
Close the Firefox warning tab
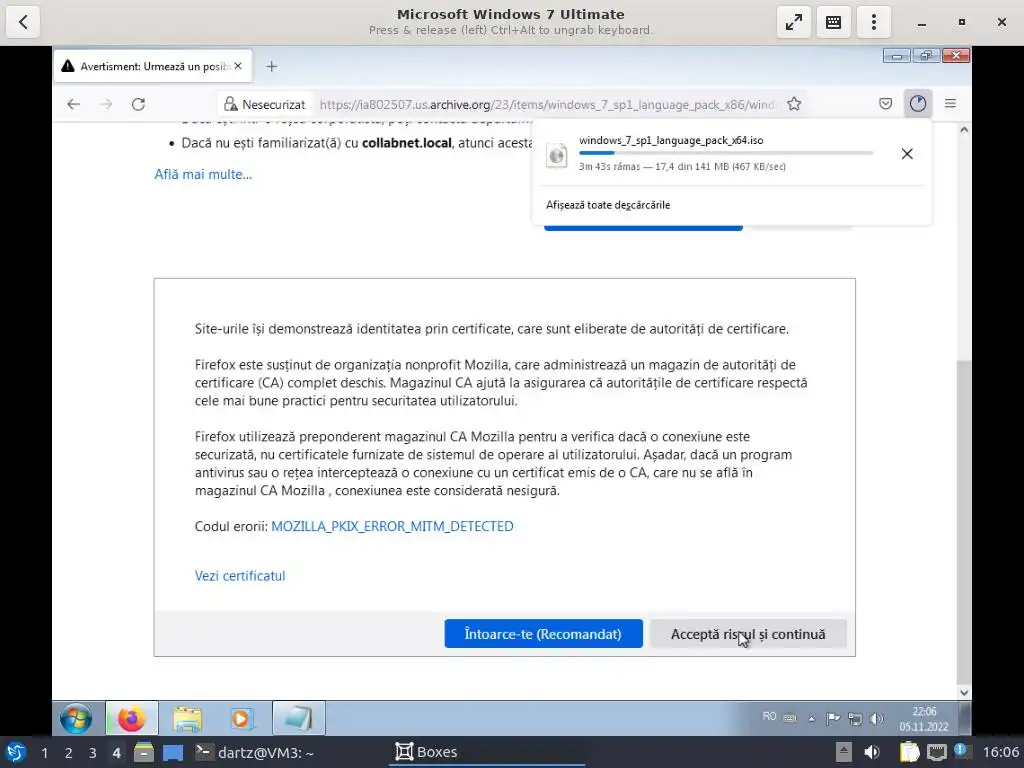click(238, 66)
